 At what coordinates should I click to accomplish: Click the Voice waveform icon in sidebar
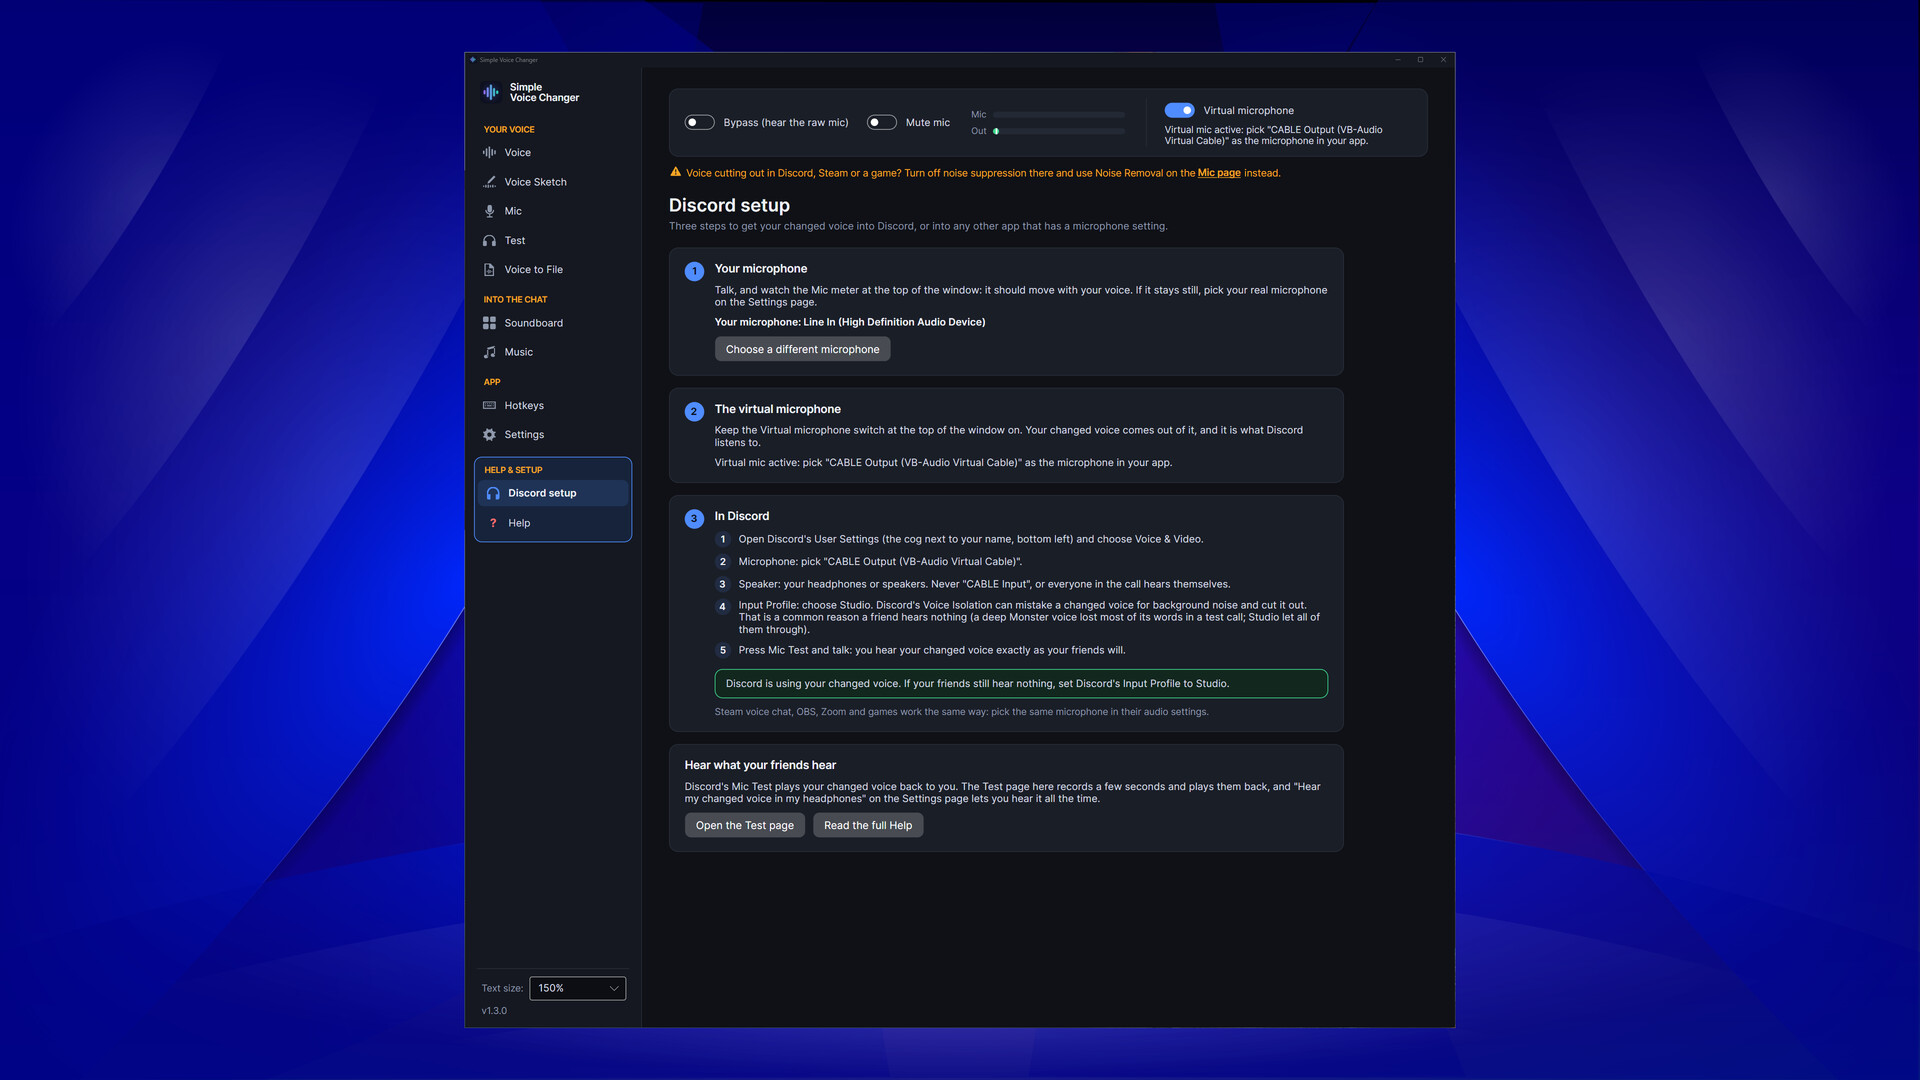tap(489, 153)
